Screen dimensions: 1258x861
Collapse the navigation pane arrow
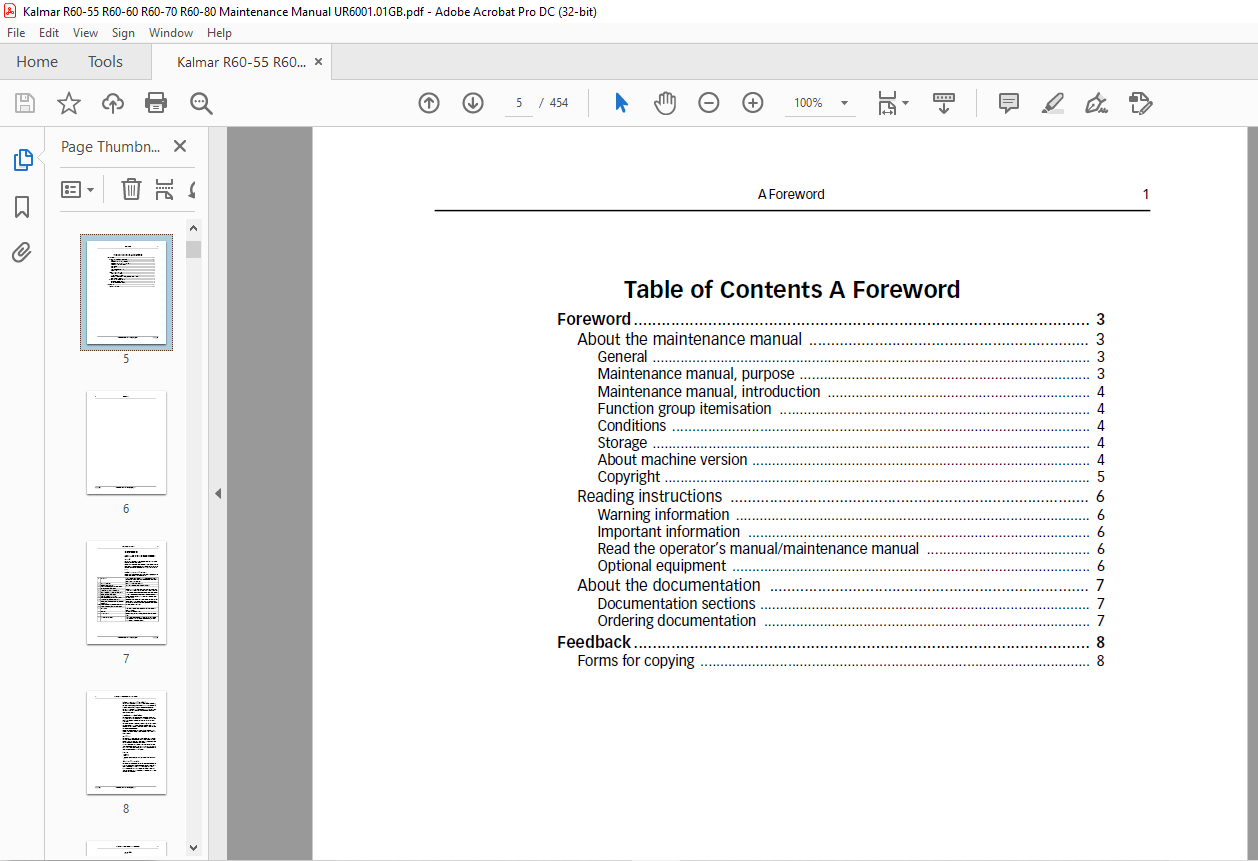coord(217,493)
